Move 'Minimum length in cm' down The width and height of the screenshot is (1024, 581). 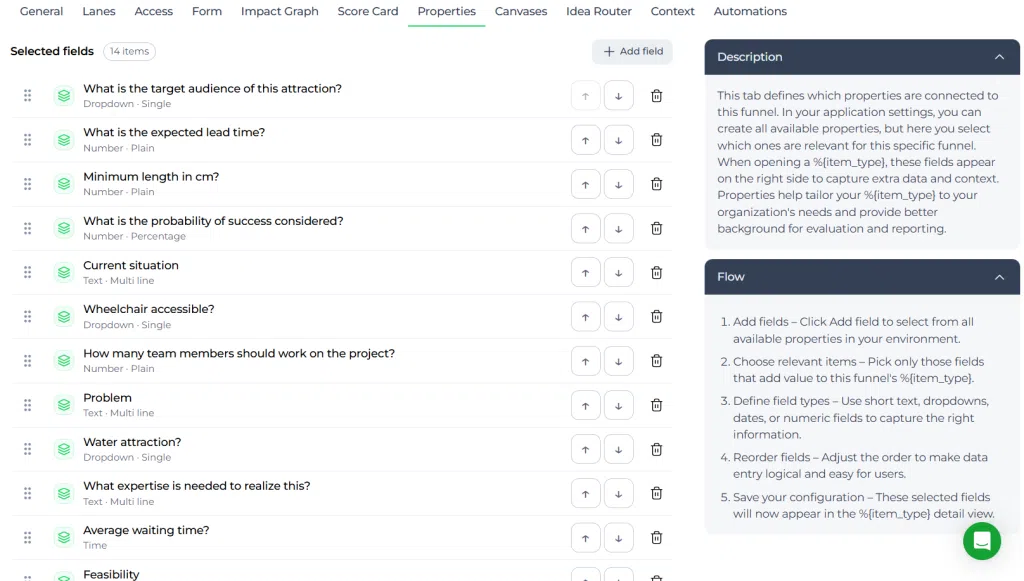point(618,185)
